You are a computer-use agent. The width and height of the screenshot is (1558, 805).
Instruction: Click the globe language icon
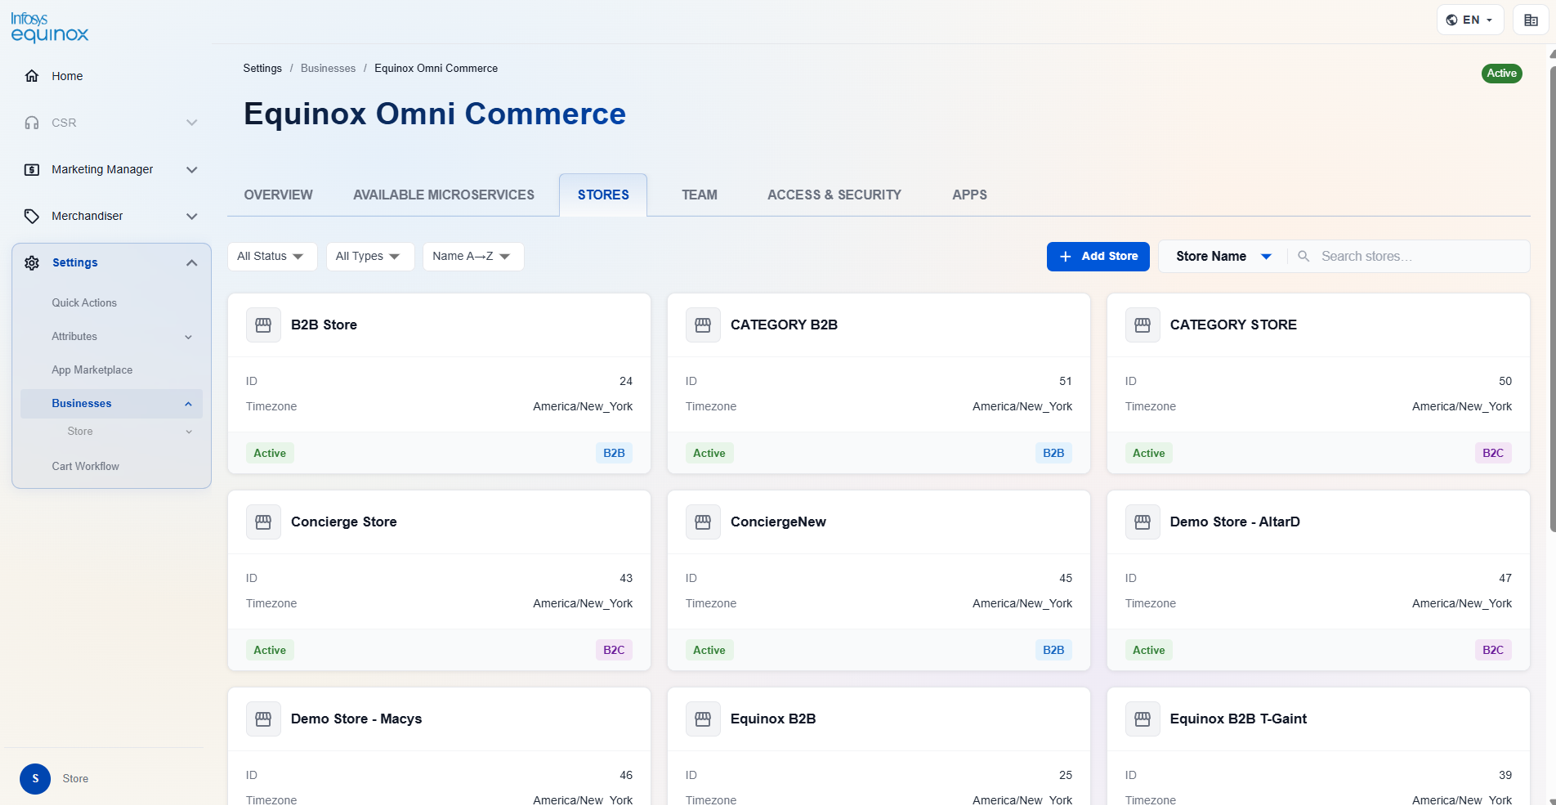(1452, 20)
